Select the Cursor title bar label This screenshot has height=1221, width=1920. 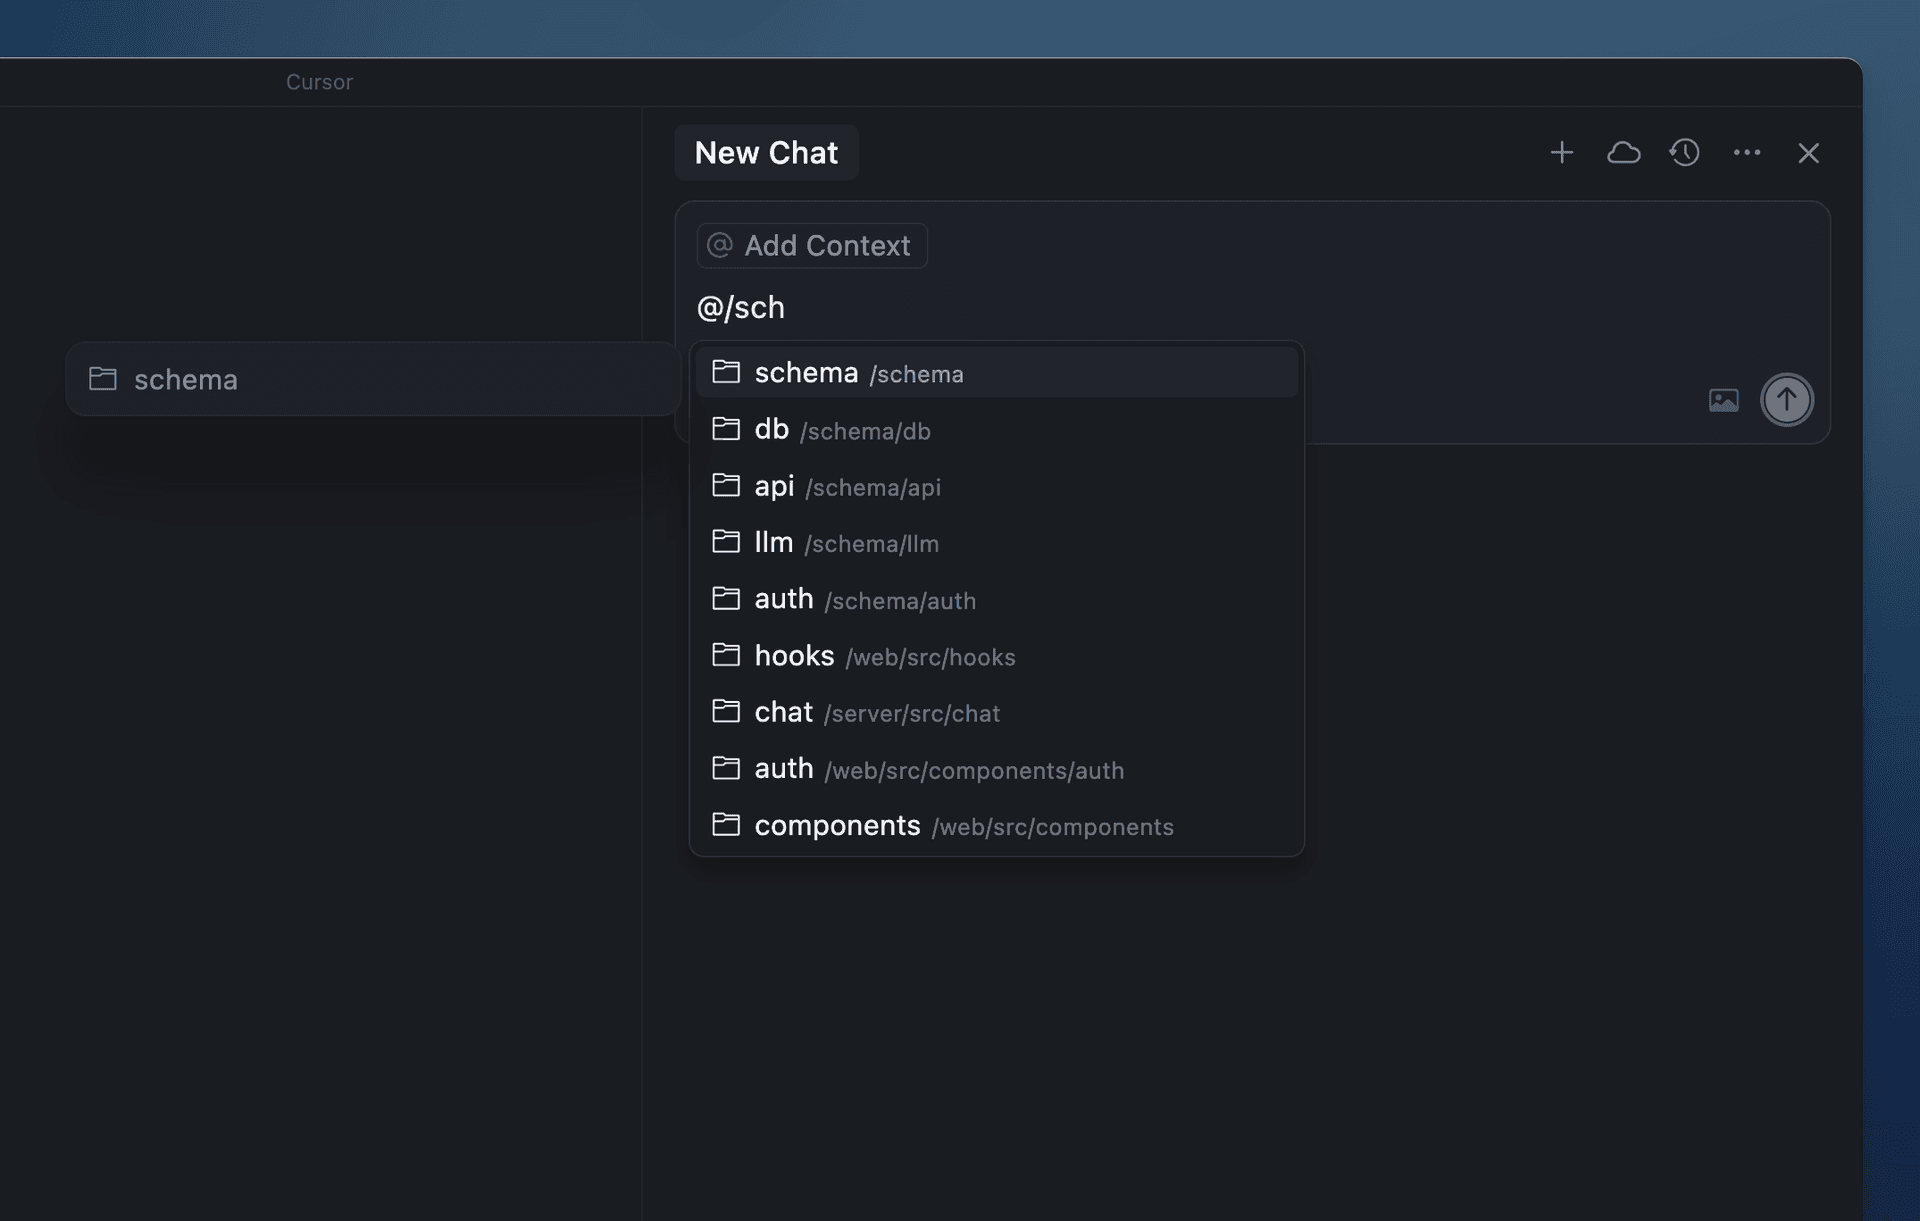click(319, 82)
